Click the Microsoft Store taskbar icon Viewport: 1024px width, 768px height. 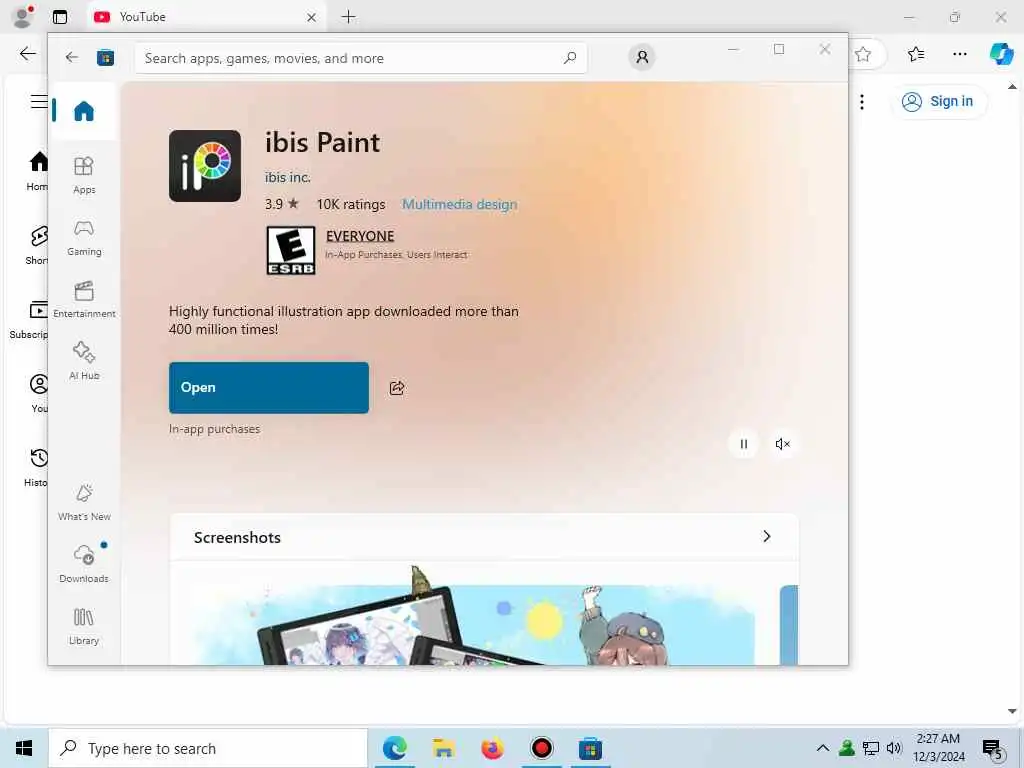[590, 748]
